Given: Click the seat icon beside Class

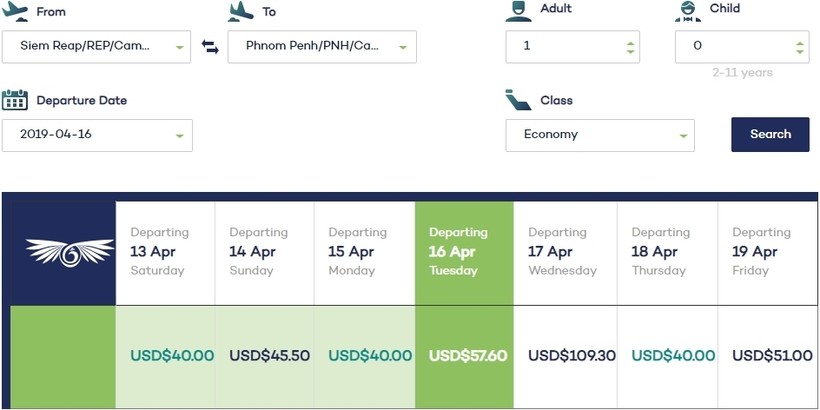Looking at the screenshot, I should (518, 100).
